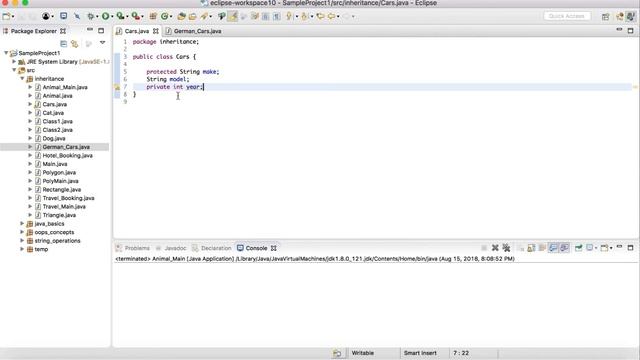This screenshot has height=360, width=640.
Task: Select Animal_Main.java in Package Explorer
Action: [65, 87]
